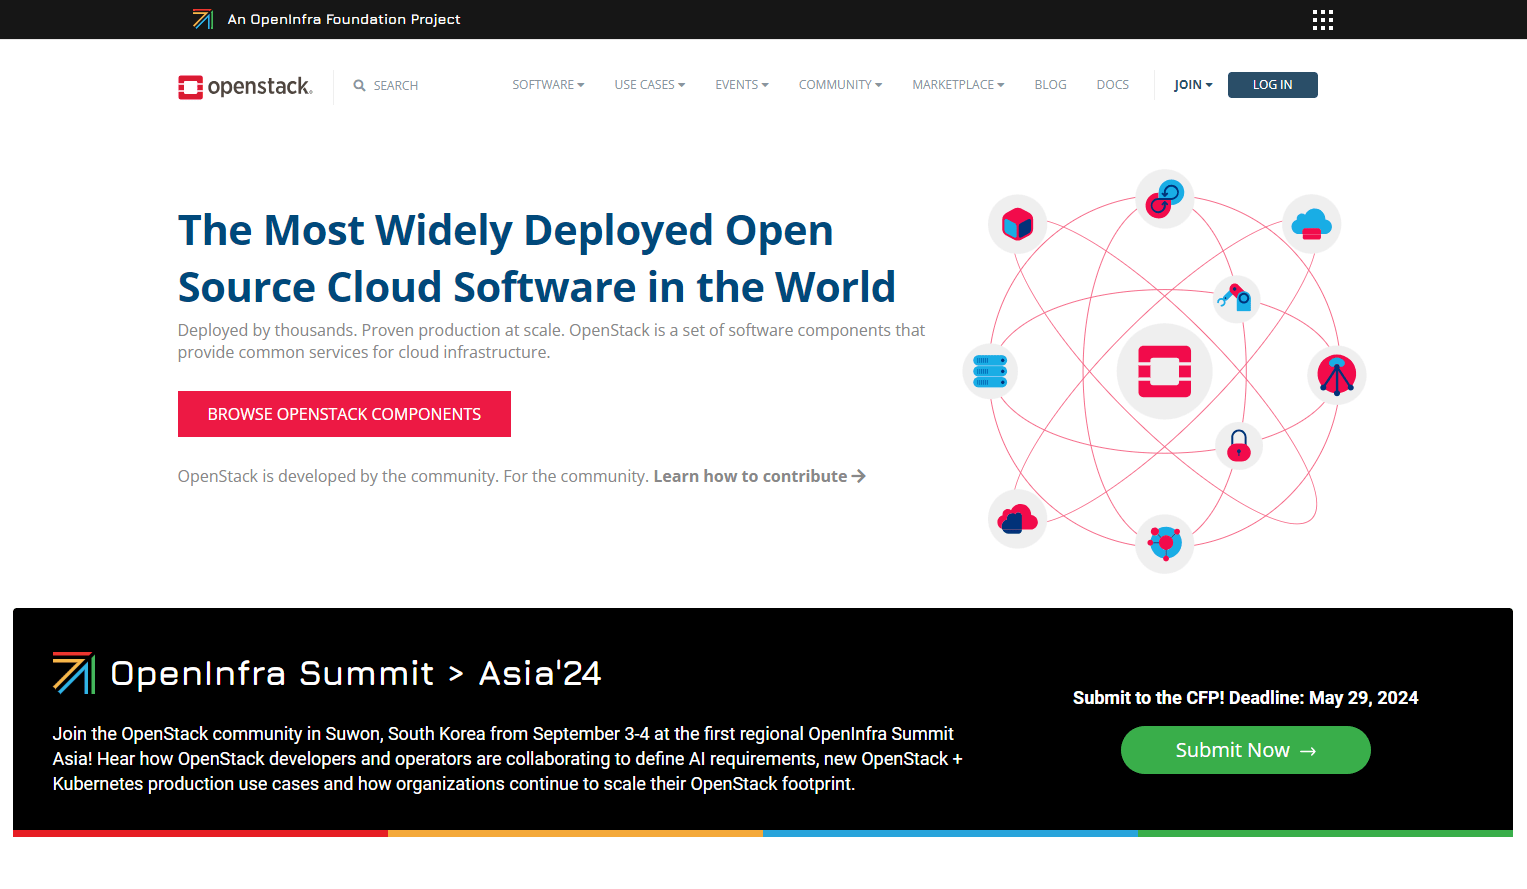Open the Community dropdown menu

[x=840, y=85]
